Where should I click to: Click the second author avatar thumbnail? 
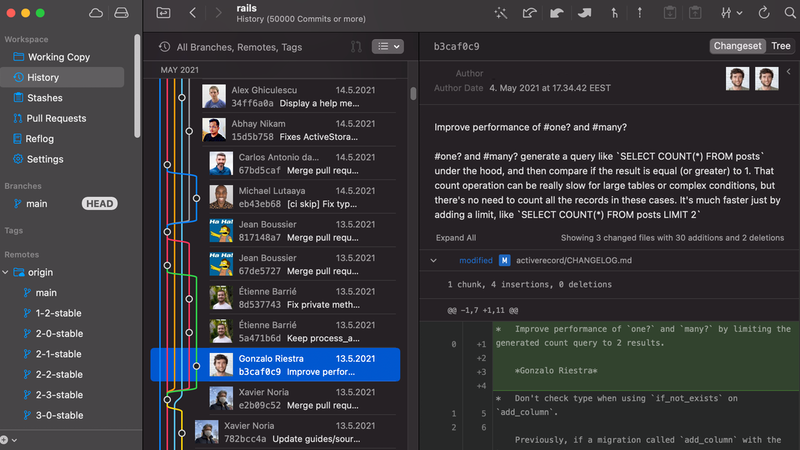pyautogui.click(x=767, y=79)
